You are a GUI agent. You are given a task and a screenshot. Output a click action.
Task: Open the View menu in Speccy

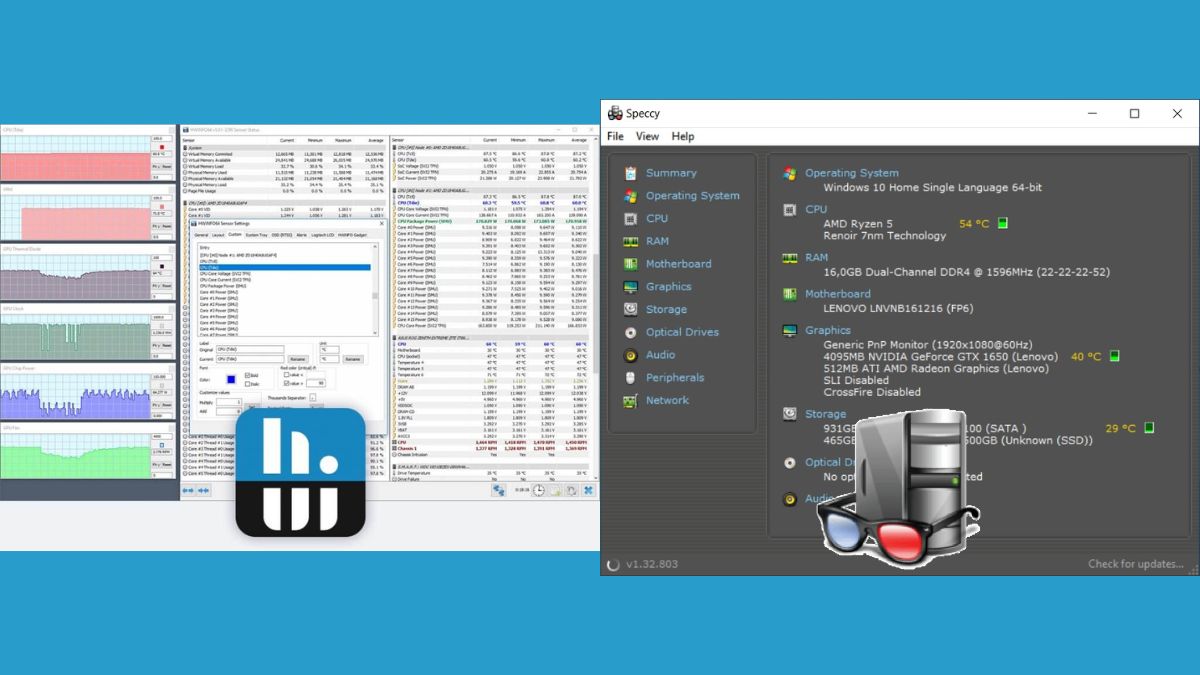click(647, 136)
